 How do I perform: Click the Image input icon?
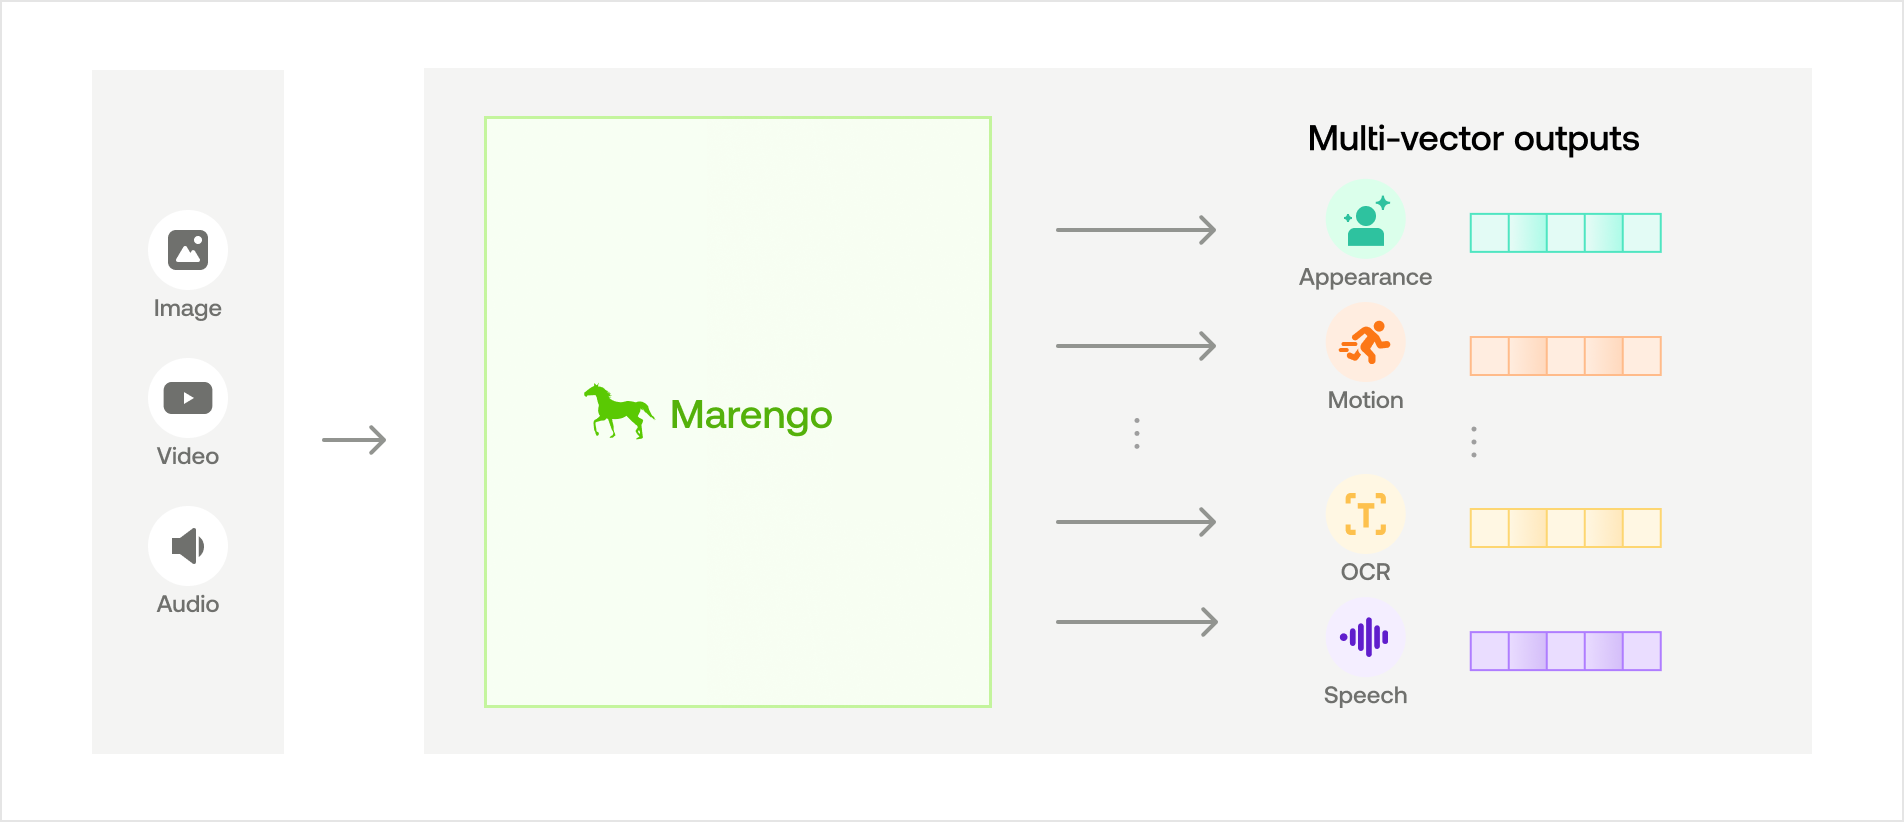[x=188, y=250]
